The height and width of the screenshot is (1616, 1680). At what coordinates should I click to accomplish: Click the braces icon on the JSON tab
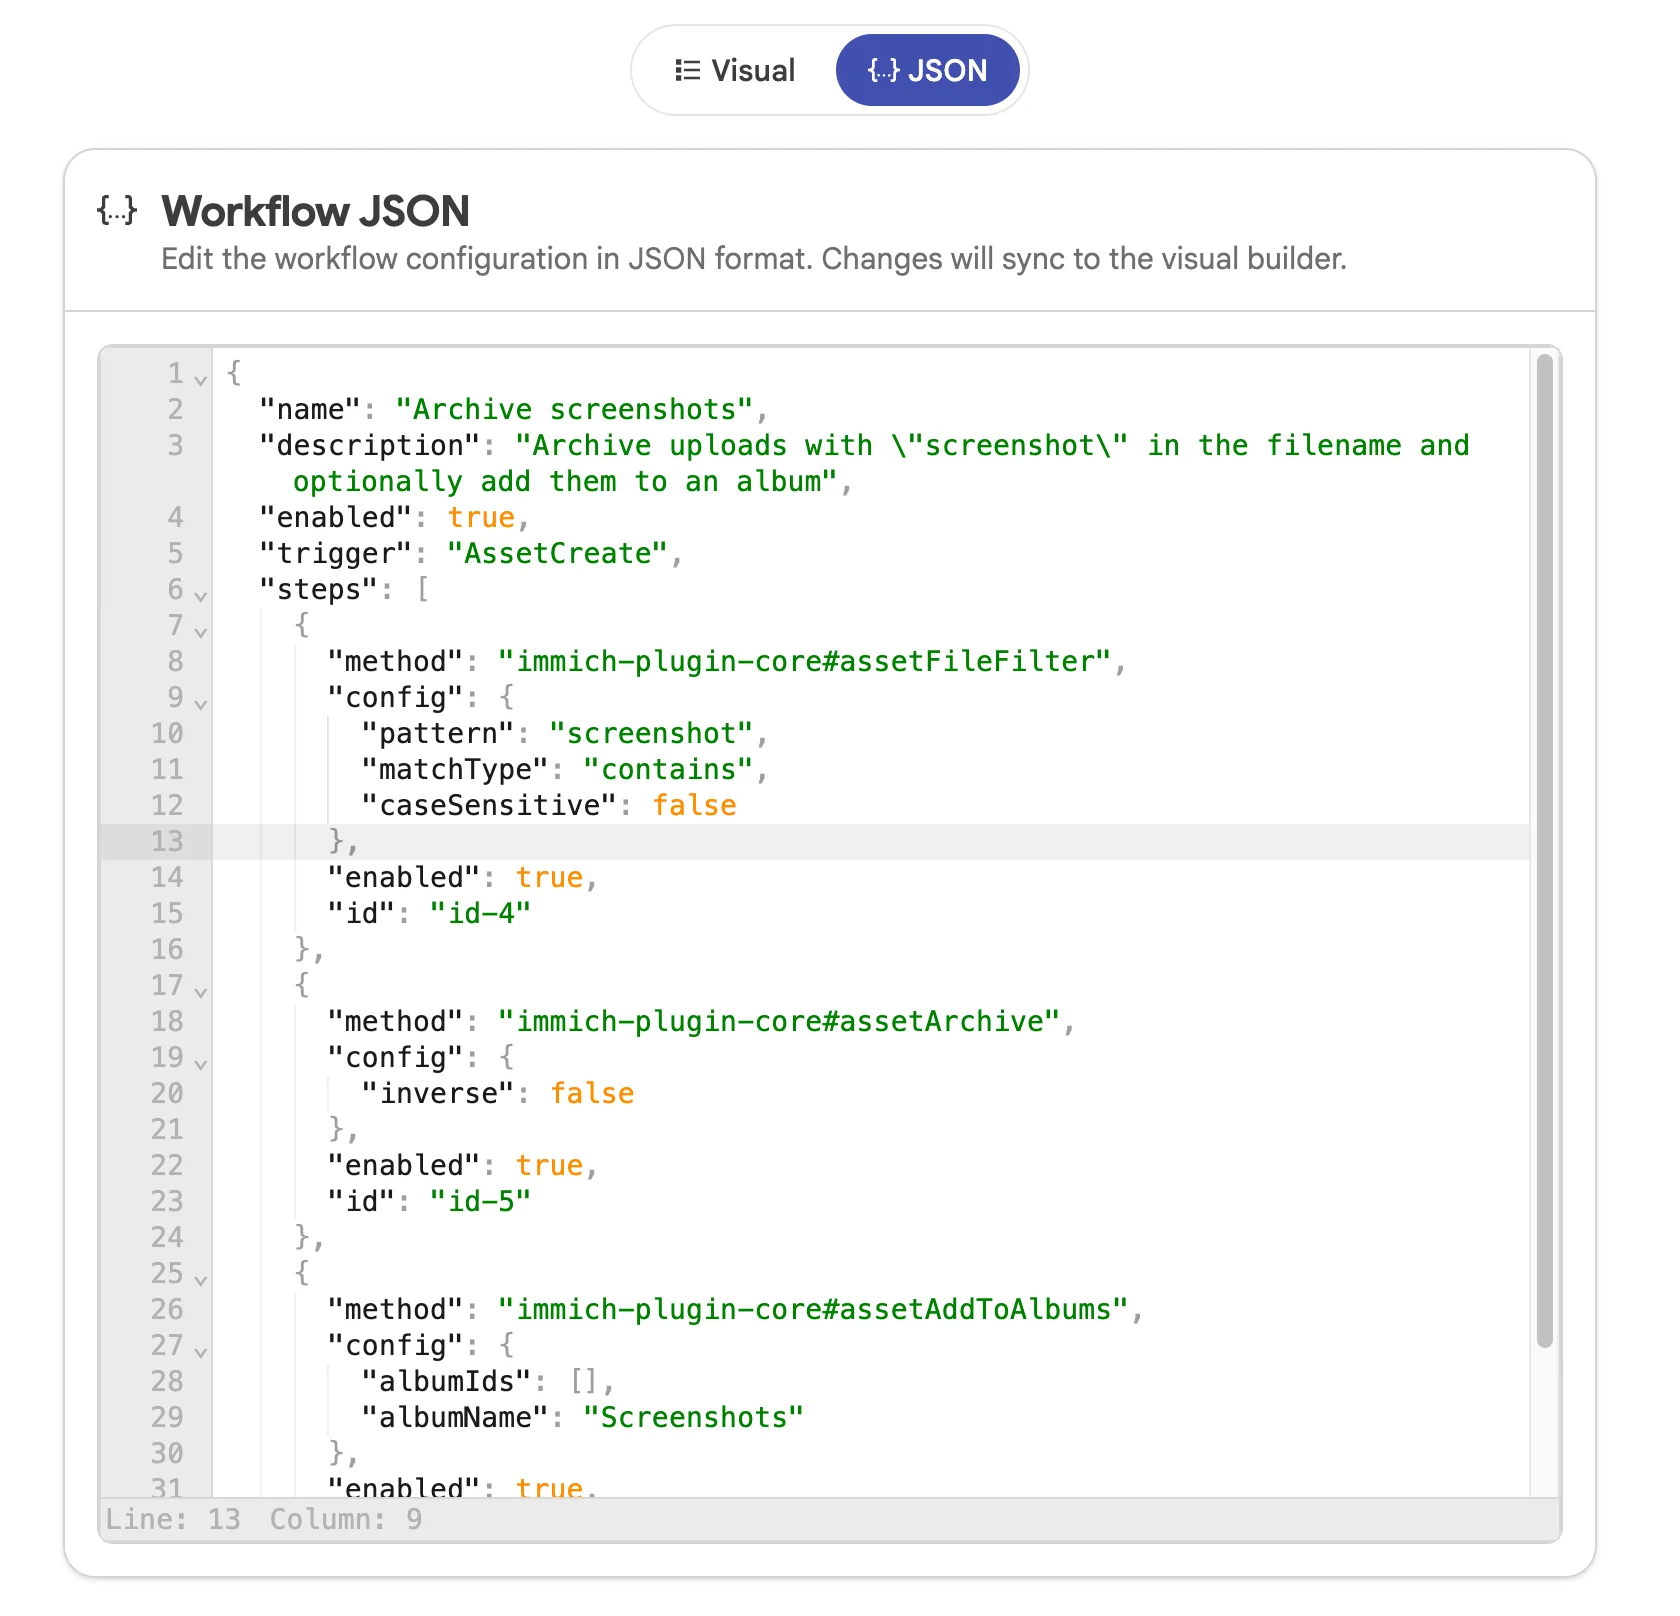click(x=883, y=70)
